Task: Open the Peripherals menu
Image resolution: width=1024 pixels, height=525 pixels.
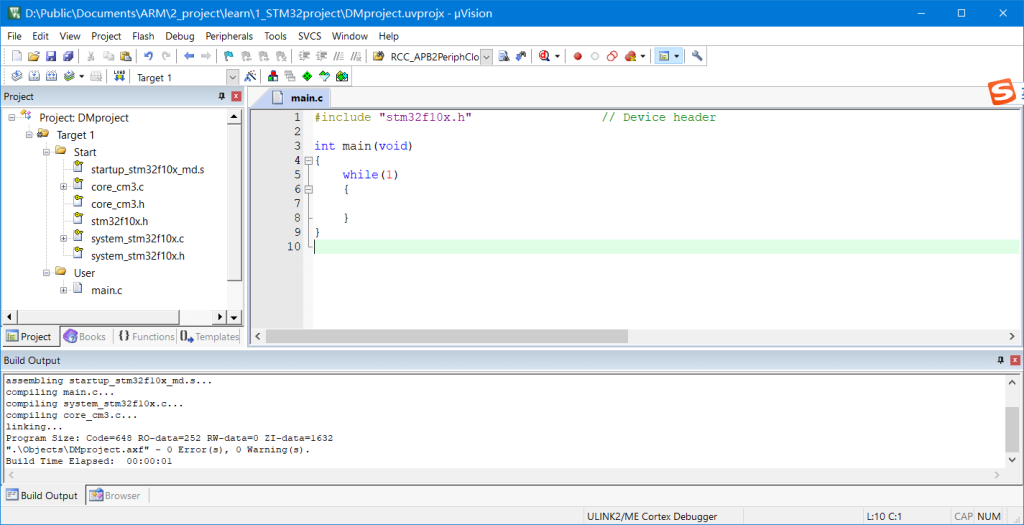Action: coord(229,36)
